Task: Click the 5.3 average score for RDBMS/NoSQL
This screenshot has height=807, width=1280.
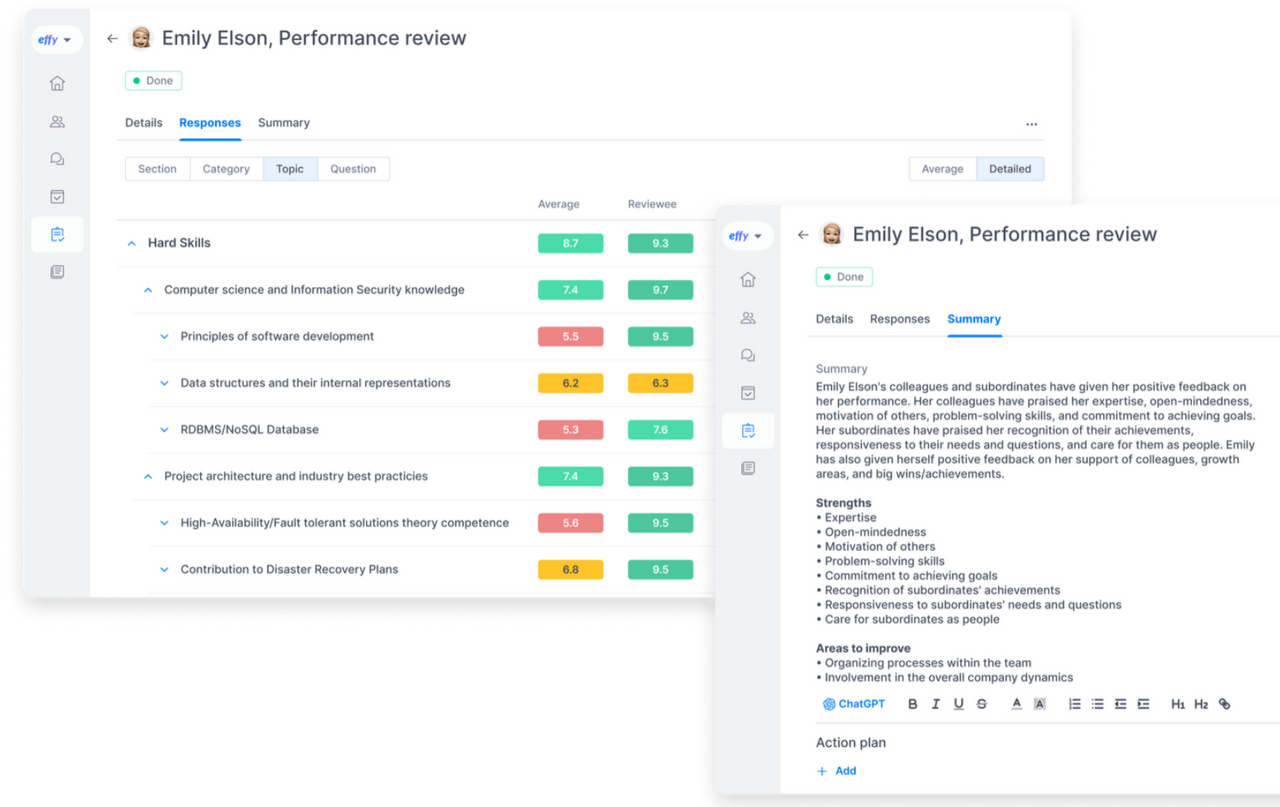Action: [x=570, y=430]
